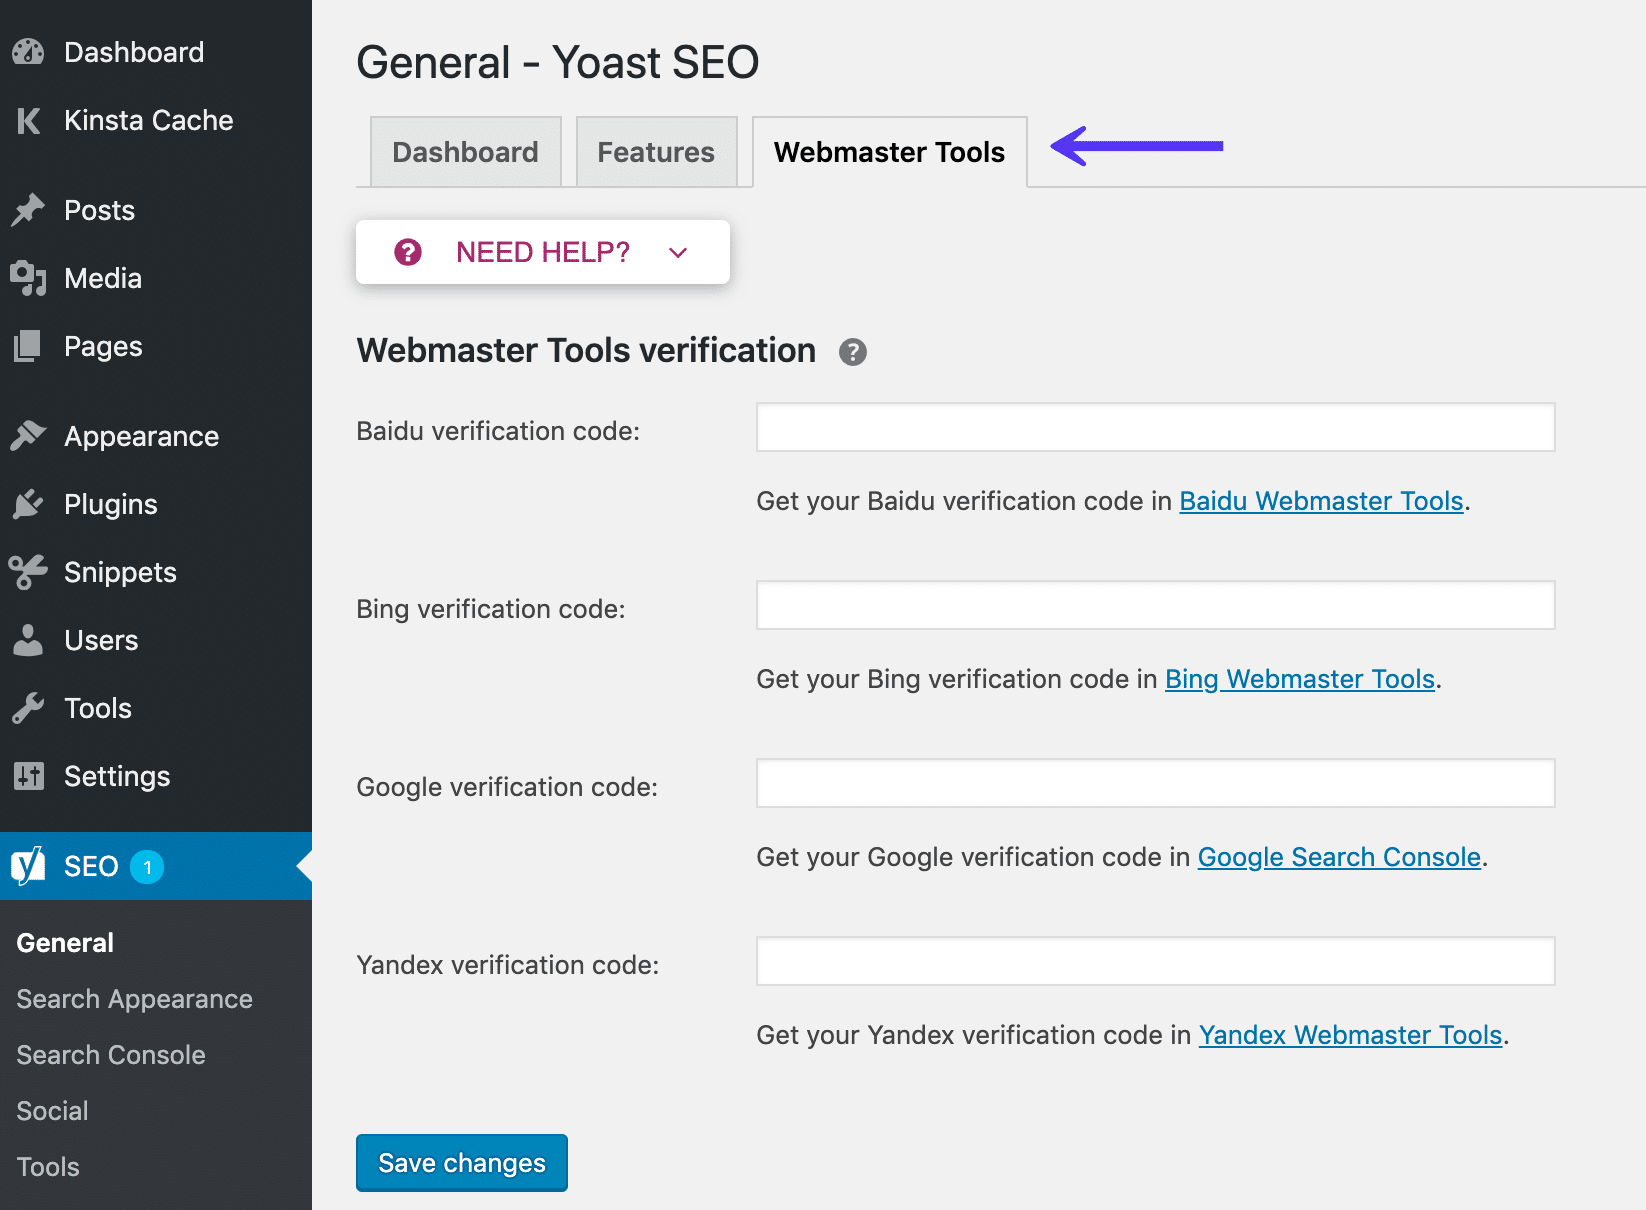This screenshot has width=1646, height=1210.
Task: Open the Plugins icon
Action: pyautogui.click(x=30, y=504)
